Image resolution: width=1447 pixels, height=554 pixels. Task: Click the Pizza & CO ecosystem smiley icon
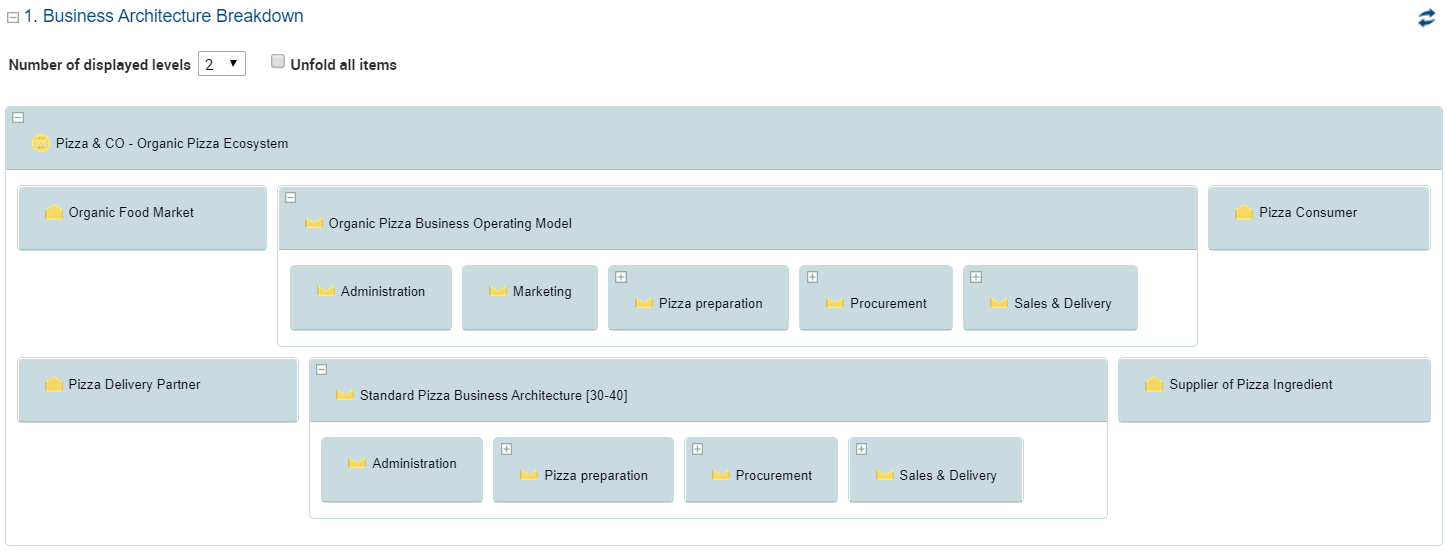coord(41,143)
